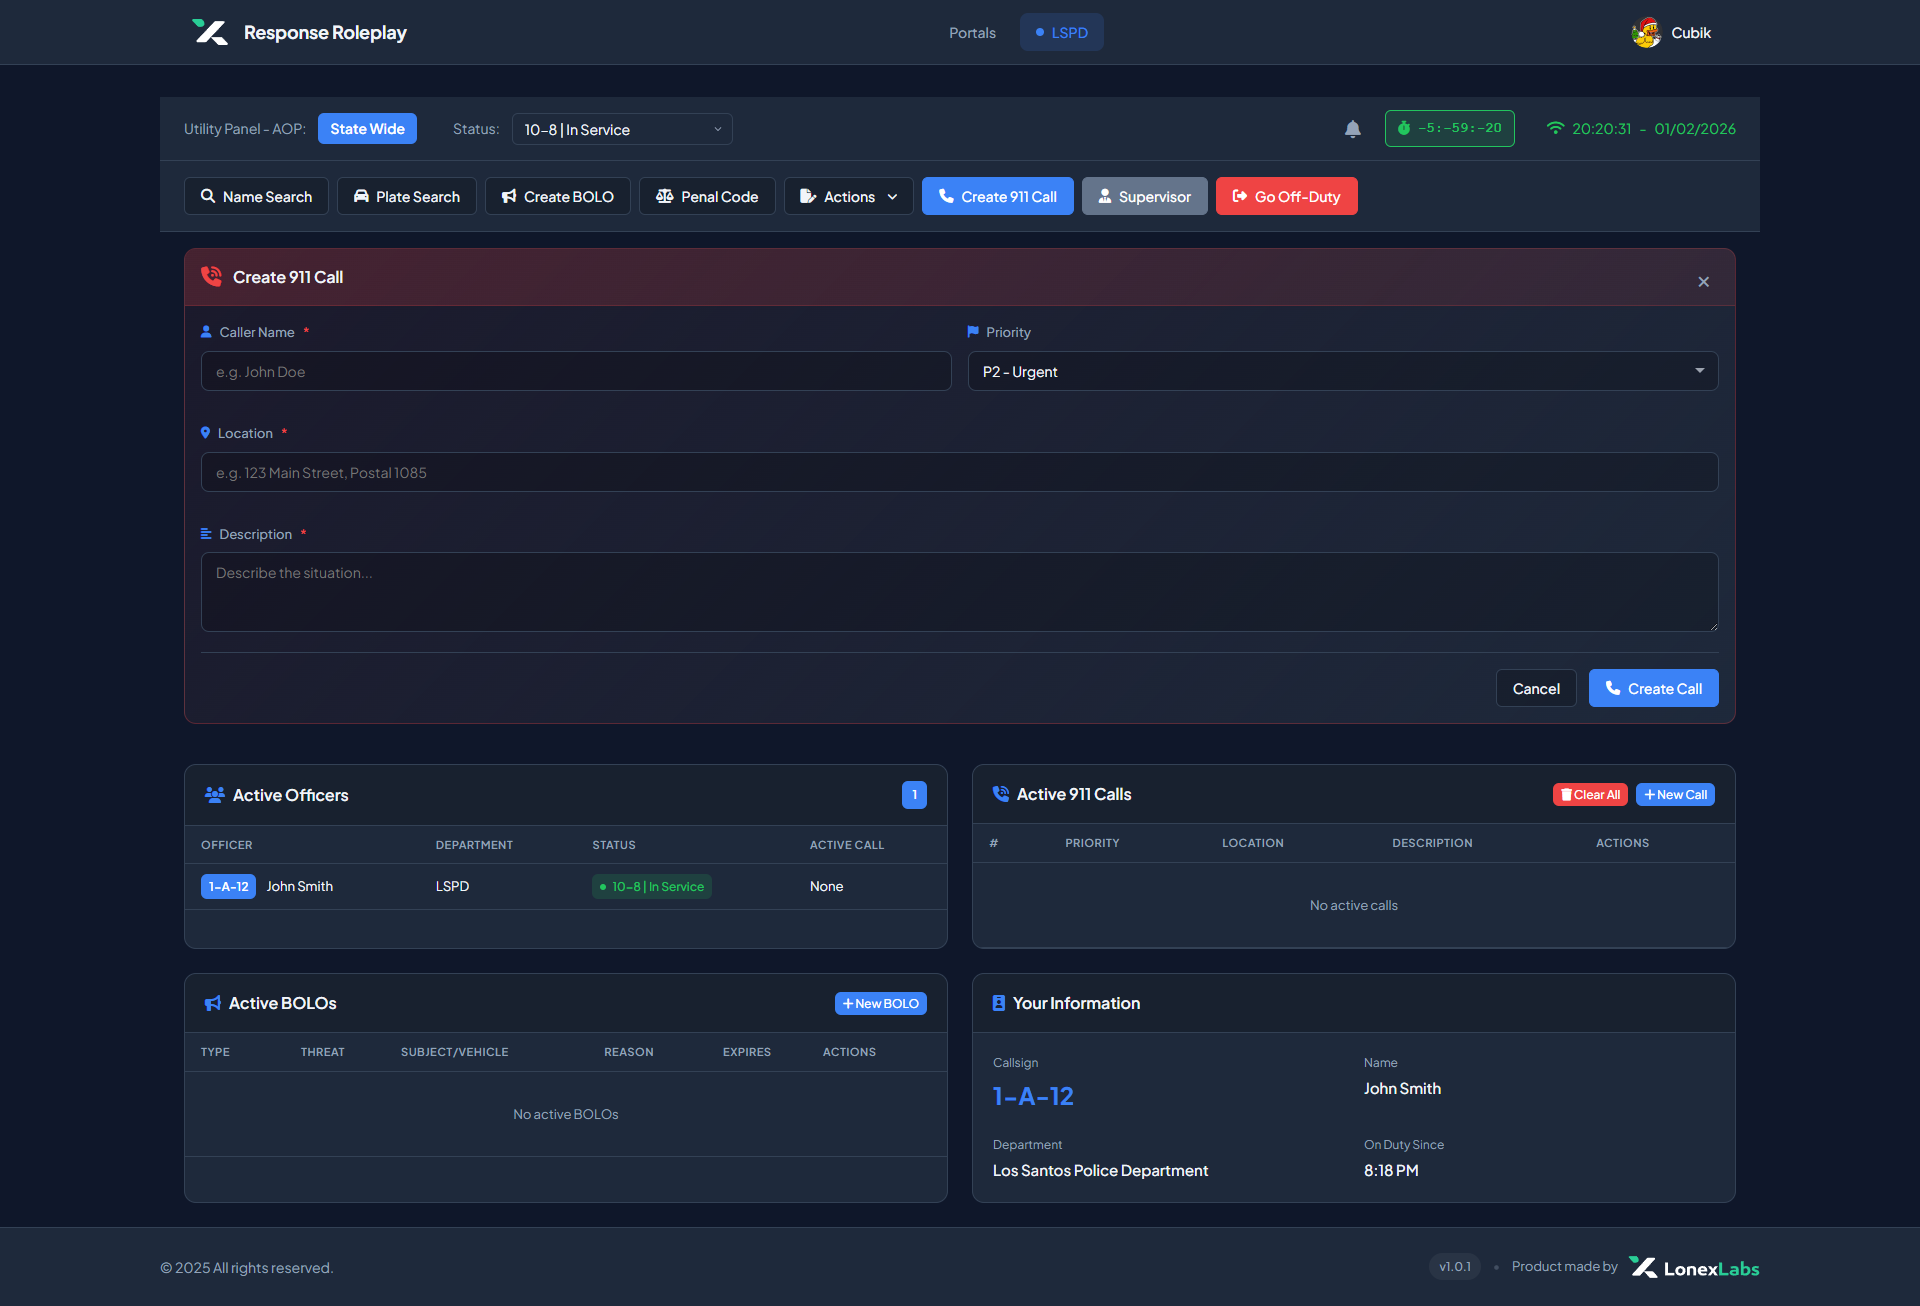Click into the Description text area
The height and width of the screenshot is (1306, 1920).
click(960, 592)
